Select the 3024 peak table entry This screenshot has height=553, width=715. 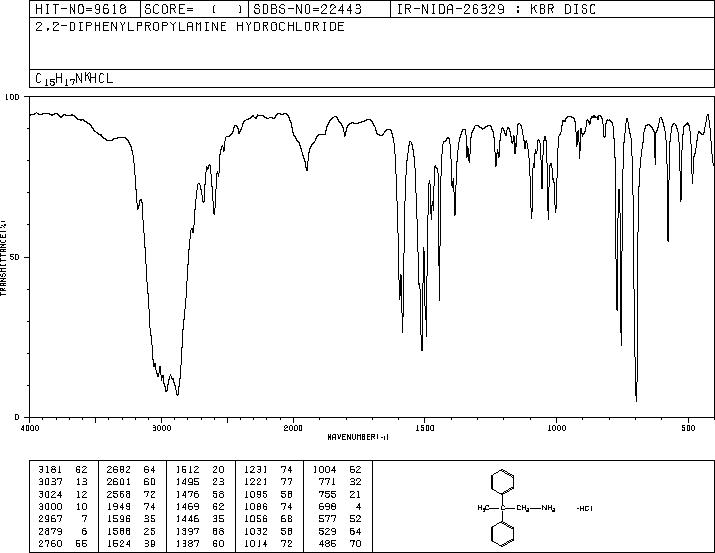[62, 494]
